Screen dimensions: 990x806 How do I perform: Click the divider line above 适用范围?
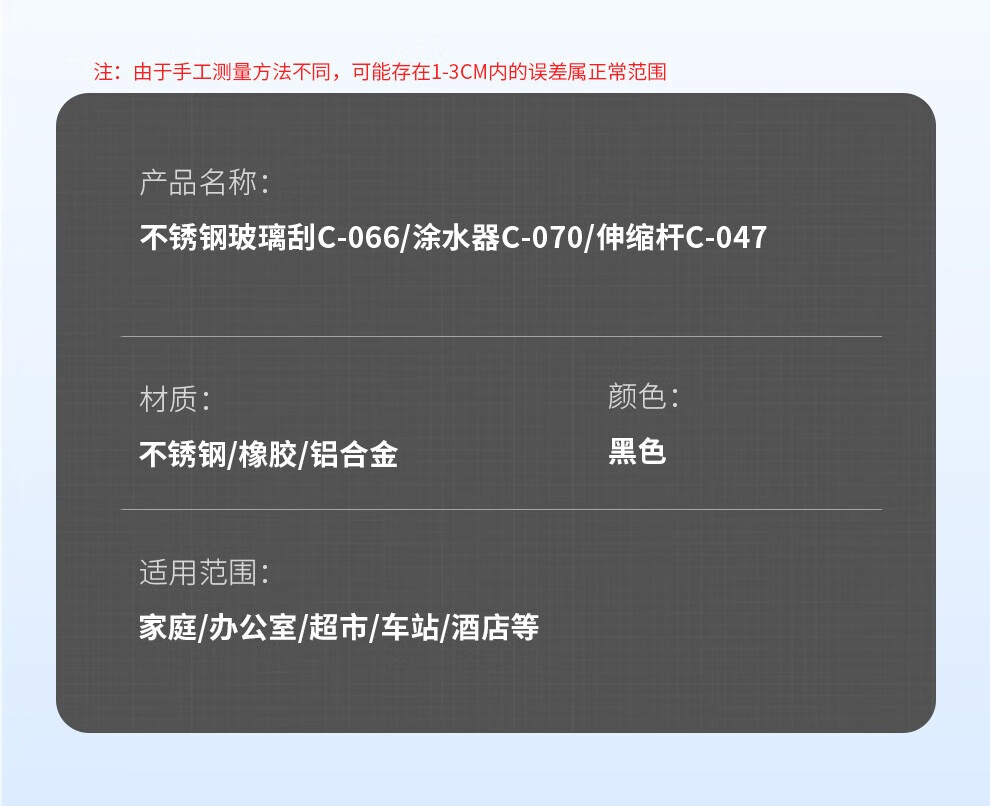pyautogui.click(x=501, y=509)
